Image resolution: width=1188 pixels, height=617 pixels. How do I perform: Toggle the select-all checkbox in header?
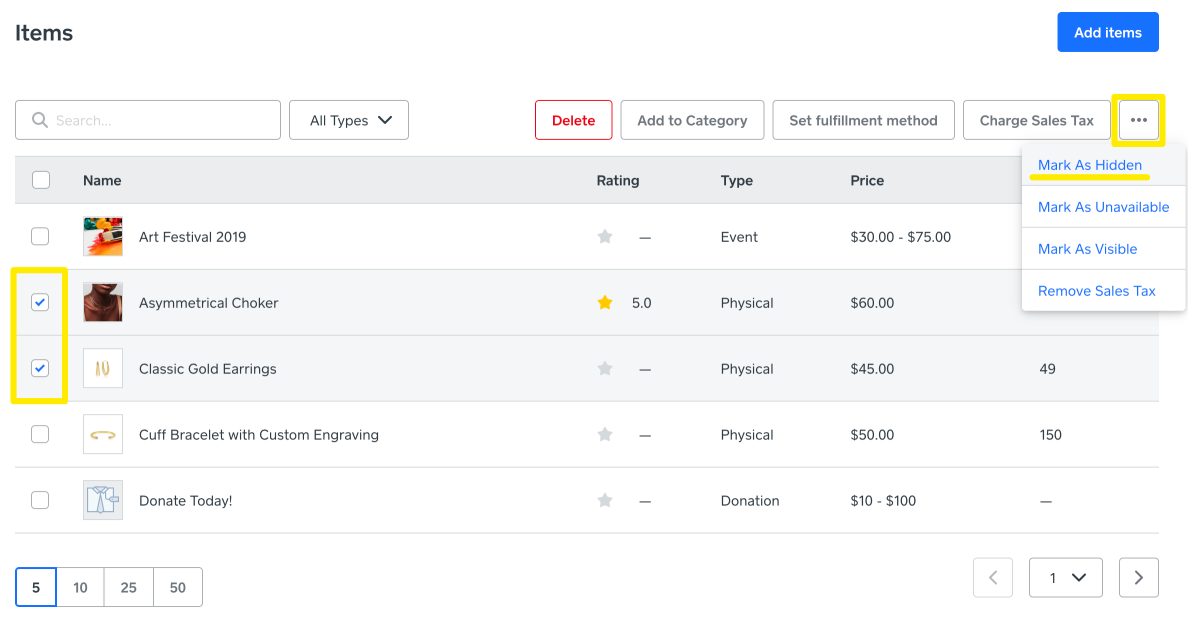coord(41,180)
